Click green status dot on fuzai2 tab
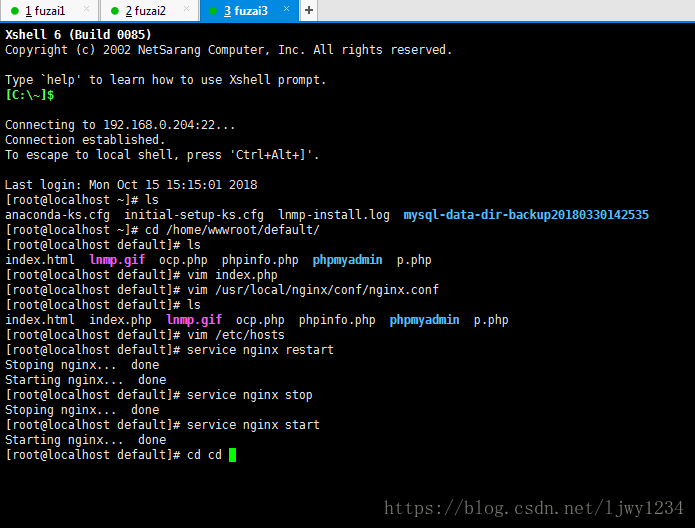 (x=115, y=11)
